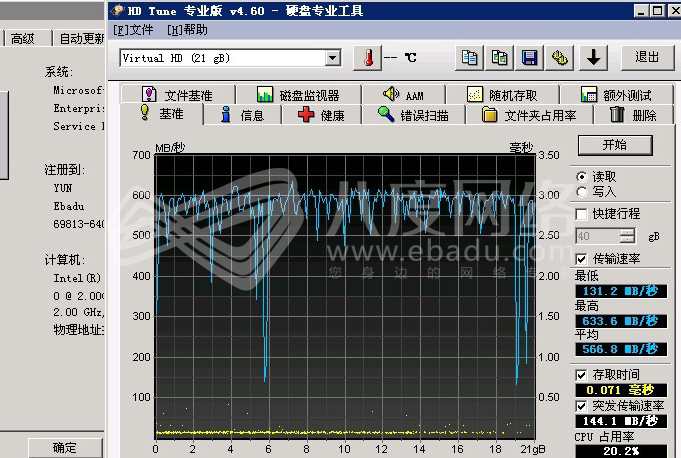This screenshot has width=681, height=458.
Task: Toggle the 传输速率 checkbox
Action: [x=581, y=259]
